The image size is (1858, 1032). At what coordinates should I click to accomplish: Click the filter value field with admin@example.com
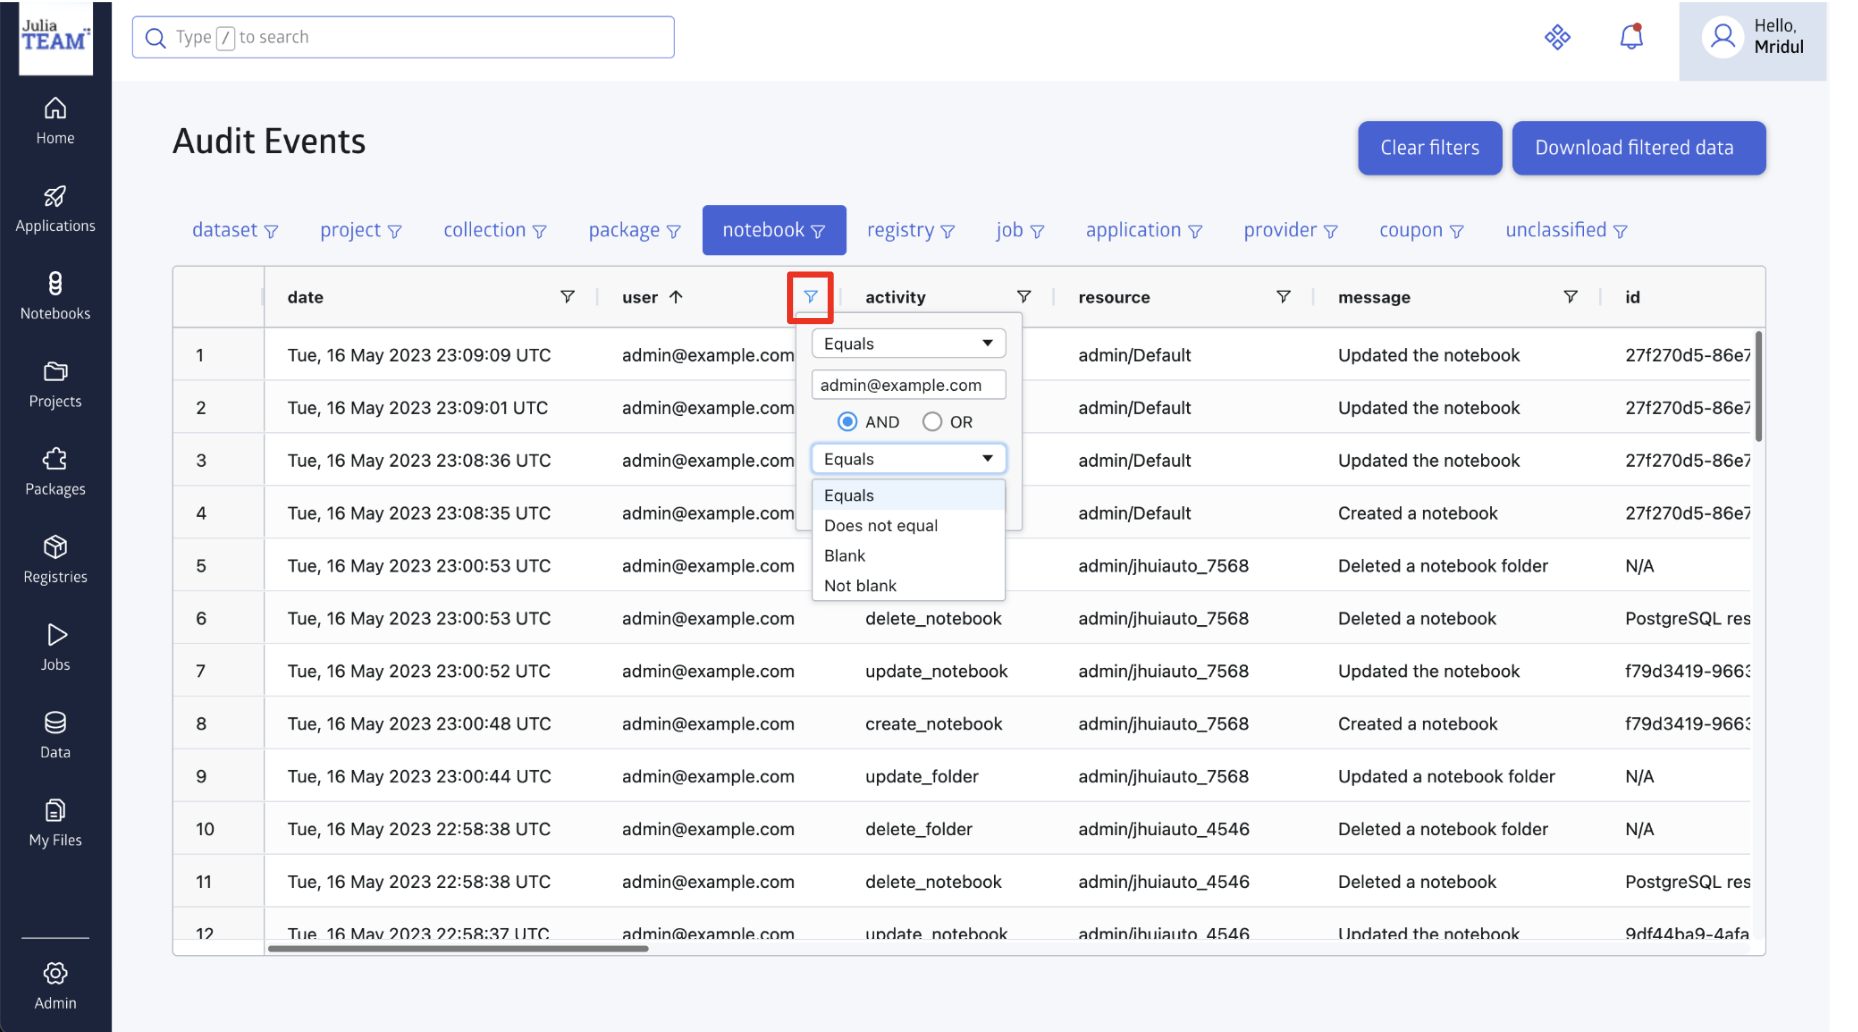tap(908, 385)
